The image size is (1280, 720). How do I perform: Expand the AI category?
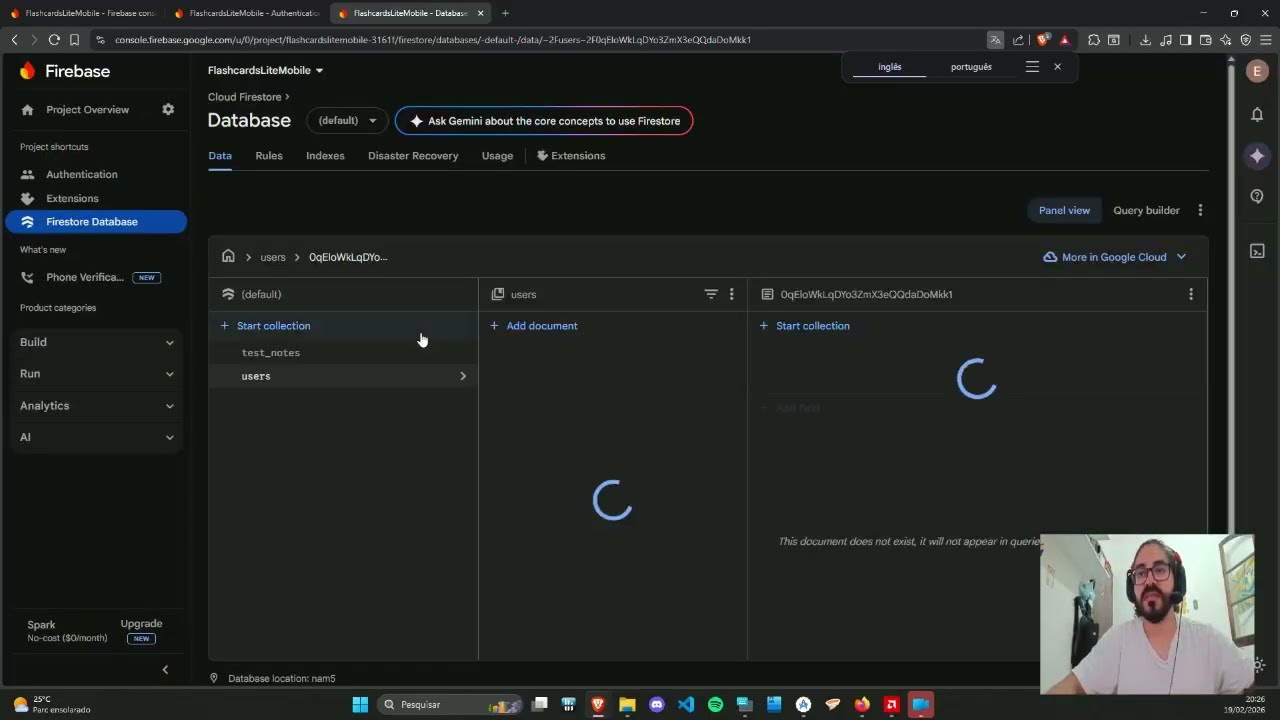[96, 437]
